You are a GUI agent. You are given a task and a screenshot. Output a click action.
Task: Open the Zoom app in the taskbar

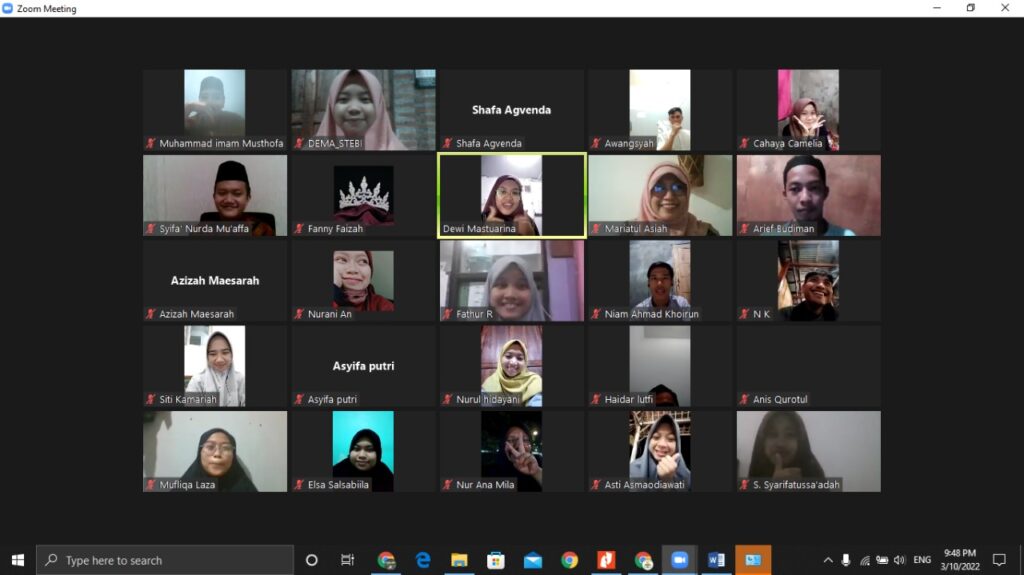coord(680,560)
